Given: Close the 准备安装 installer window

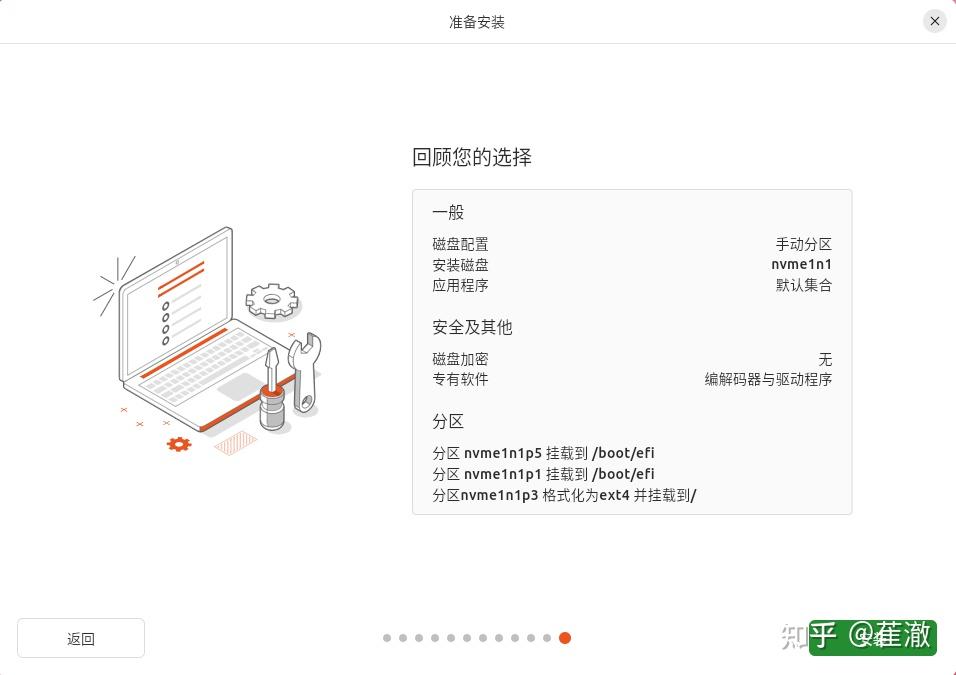Looking at the screenshot, I should (934, 21).
